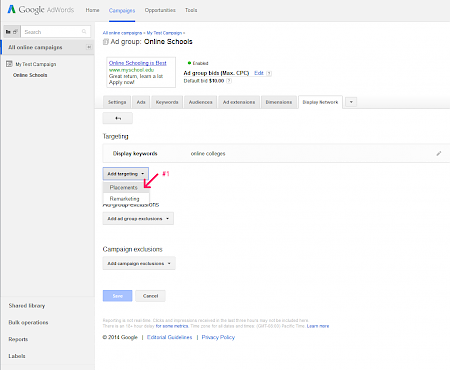Click the Save button
This screenshot has height=370, width=450.
117,296
